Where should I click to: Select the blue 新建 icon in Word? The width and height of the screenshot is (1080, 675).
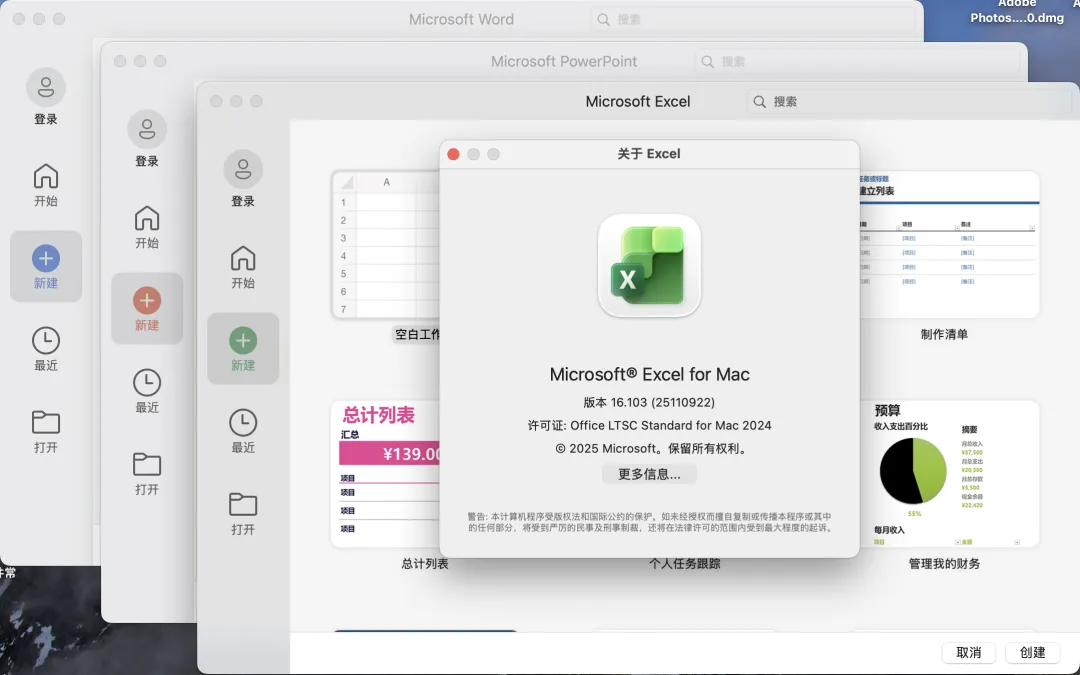click(46, 259)
